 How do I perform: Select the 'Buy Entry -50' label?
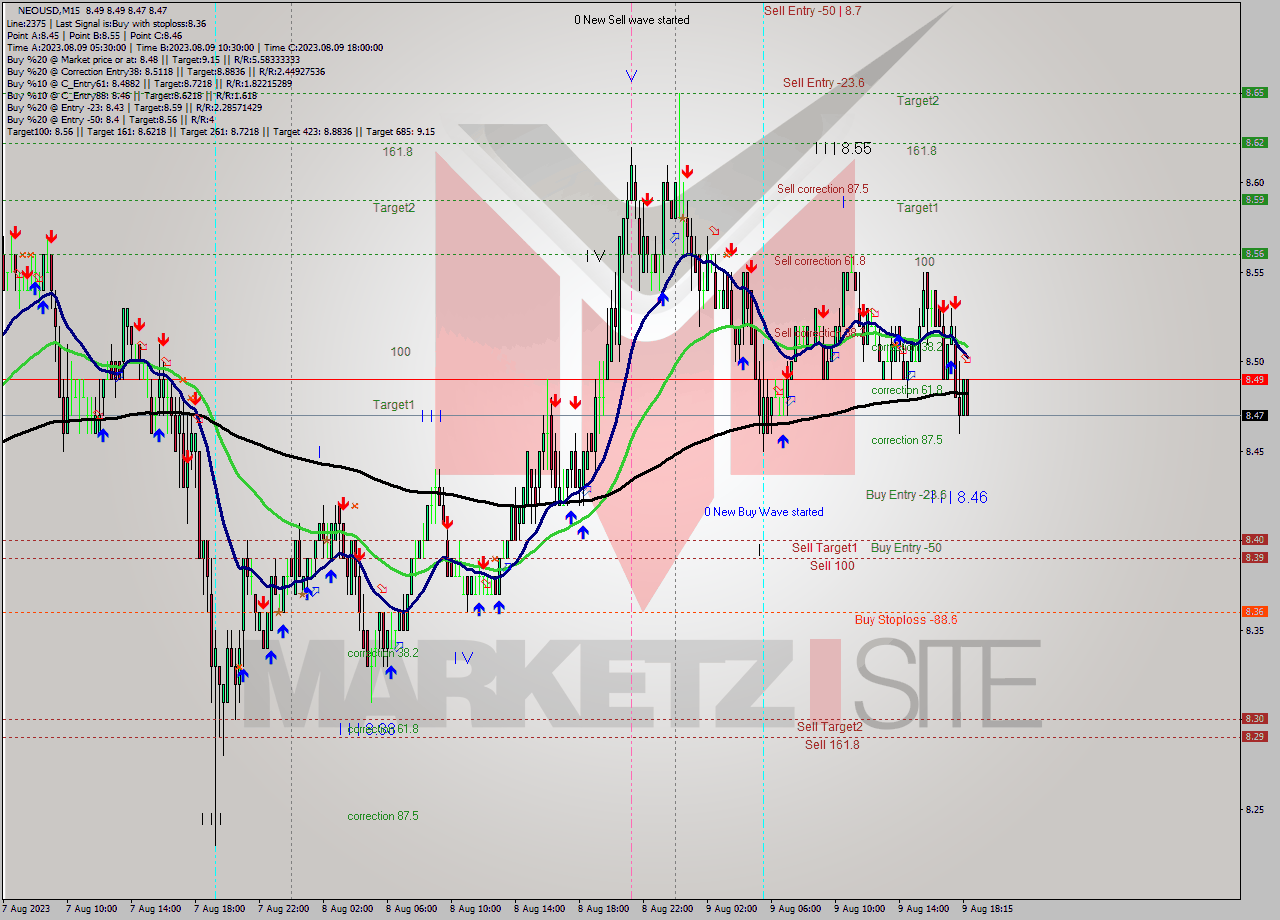click(x=906, y=548)
